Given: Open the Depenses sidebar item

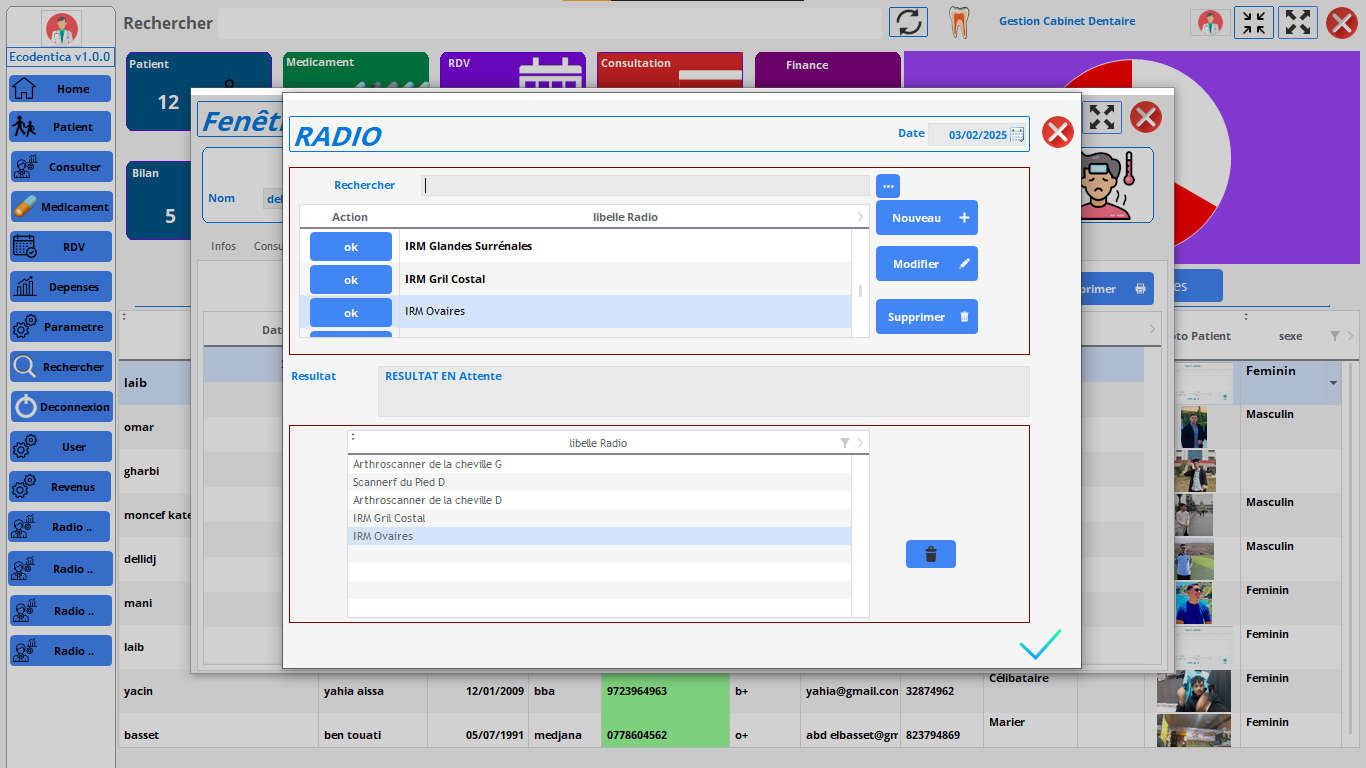Looking at the screenshot, I should point(60,287).
